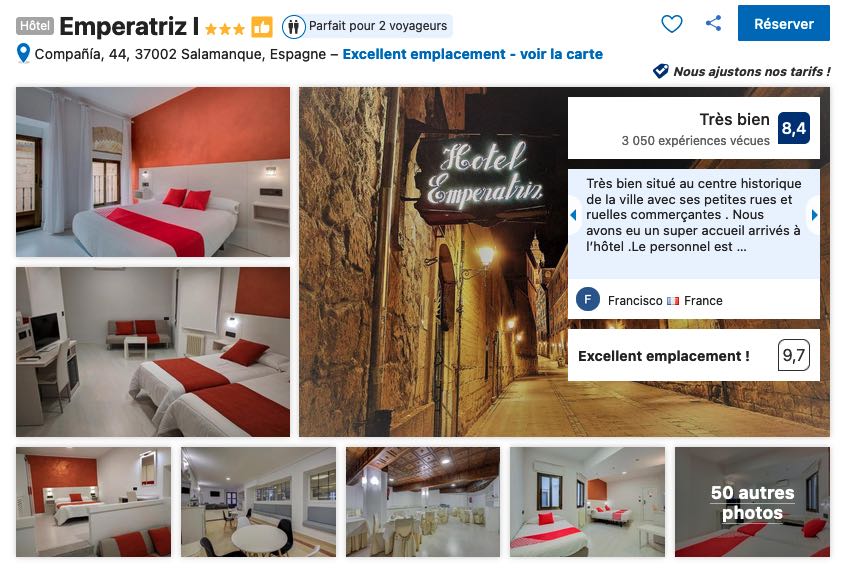Open 'Excellent emplacement - voir la carte' link
The width and height of the screenshot is (846, 573).
coord(473,54)
